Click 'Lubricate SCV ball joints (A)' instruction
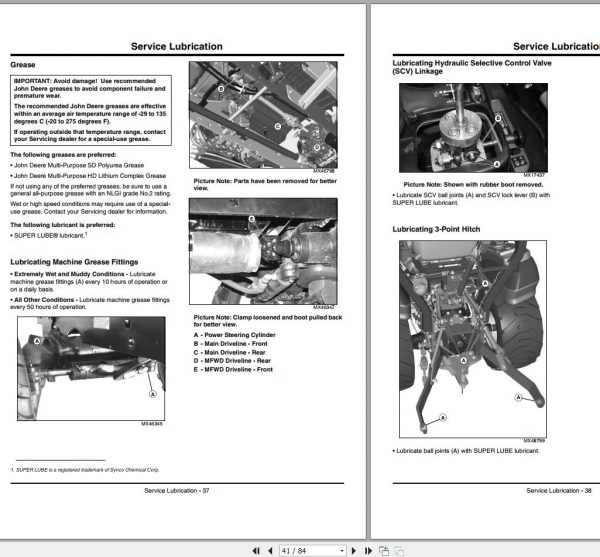The image size is (600, 557). click(x=471, y=199)
